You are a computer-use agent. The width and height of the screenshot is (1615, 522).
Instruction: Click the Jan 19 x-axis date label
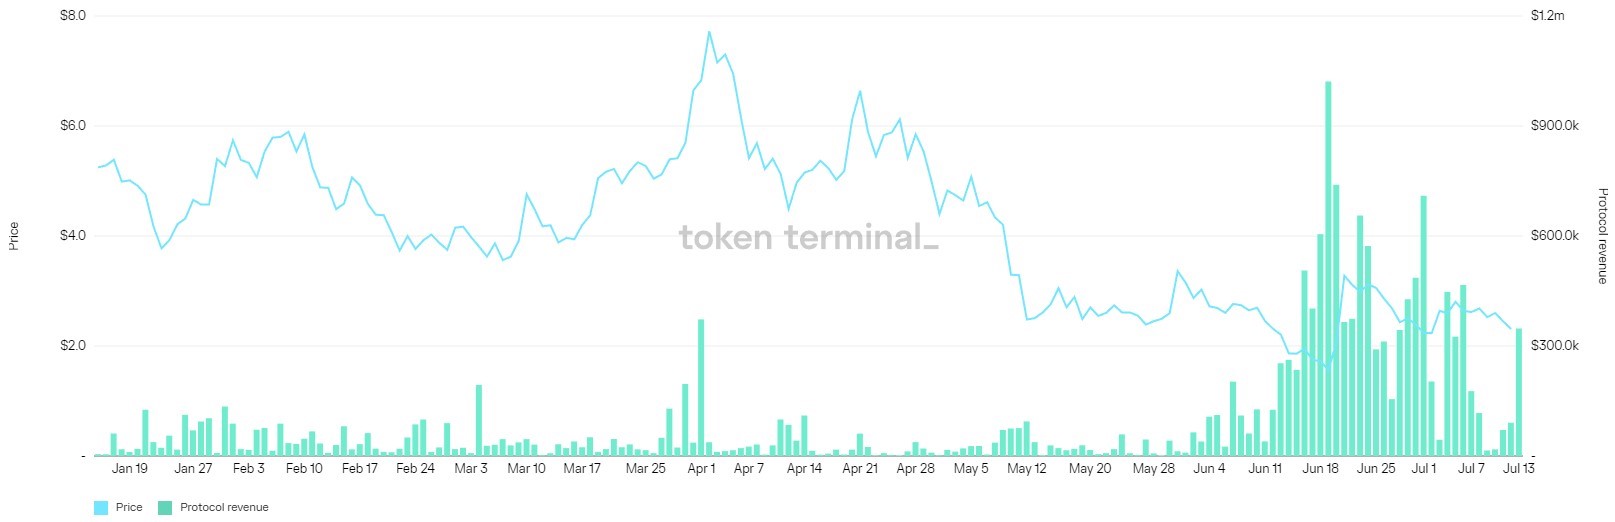130,468
